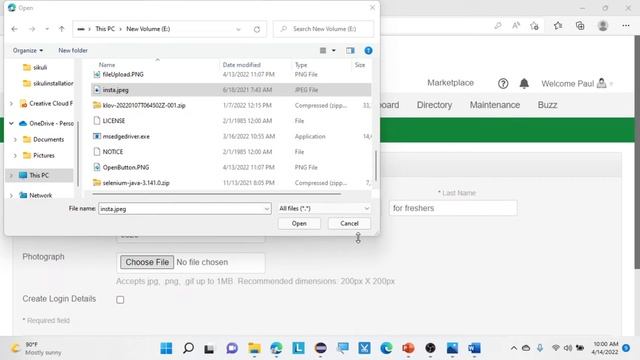Screen dimensions: 640x360
Task: Click the horizontal scrollbar of file list
Action: coord(217,194)
